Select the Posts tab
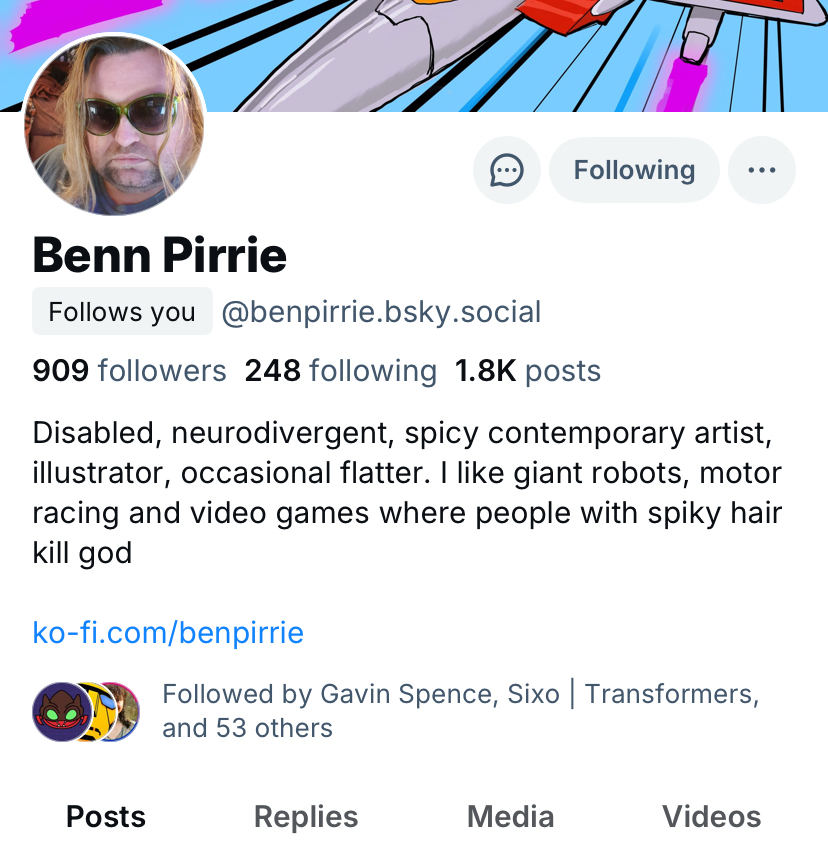The image size is (828, 855). click(106, 817)
